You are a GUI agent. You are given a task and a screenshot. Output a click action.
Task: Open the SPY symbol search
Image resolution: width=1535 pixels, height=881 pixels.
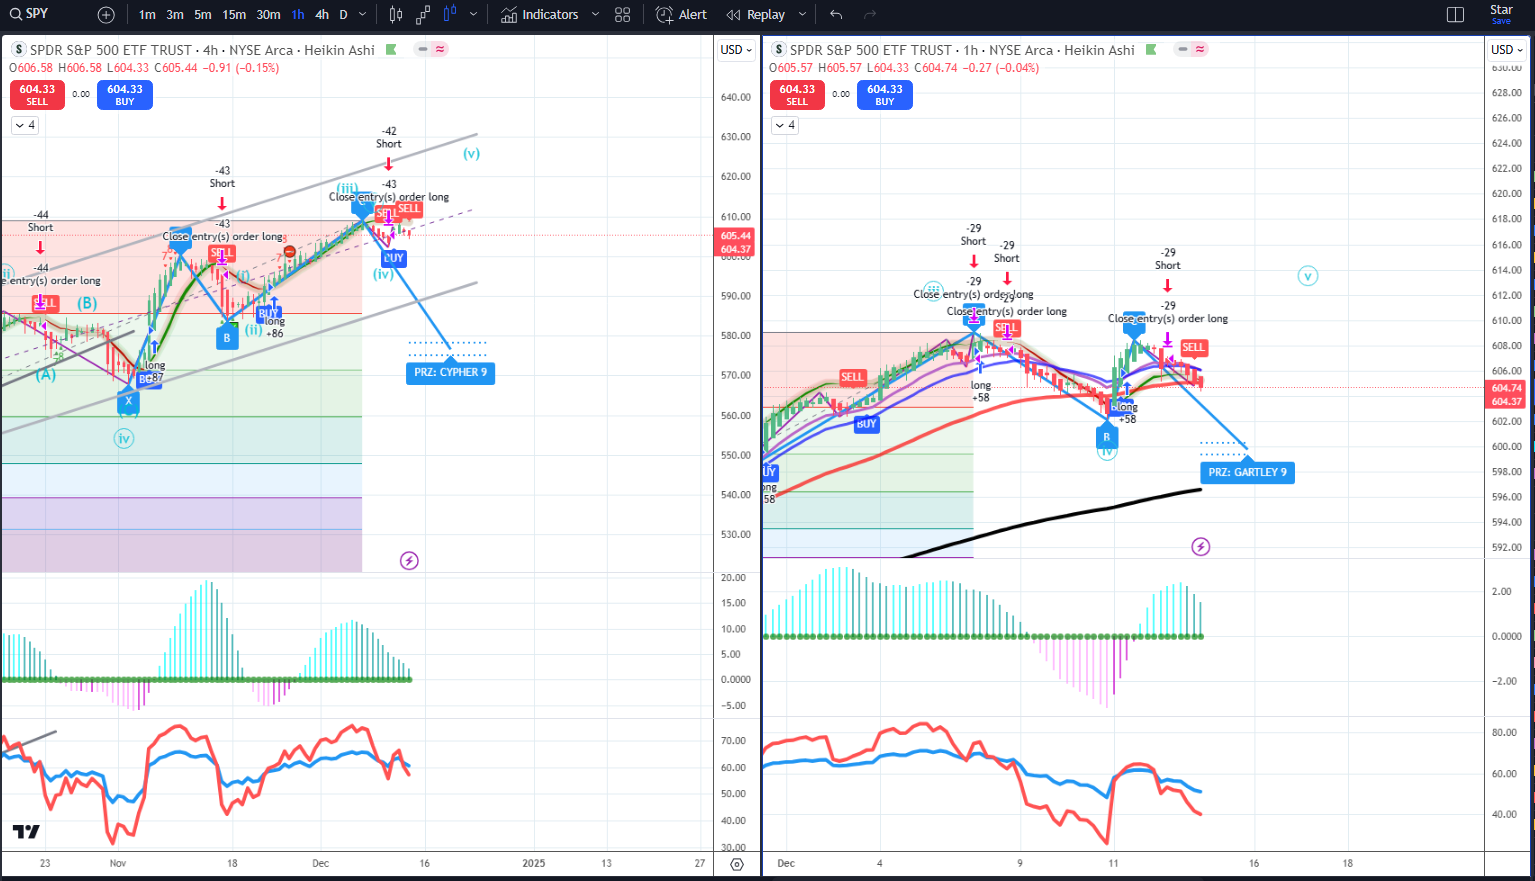tap(30, 14)
